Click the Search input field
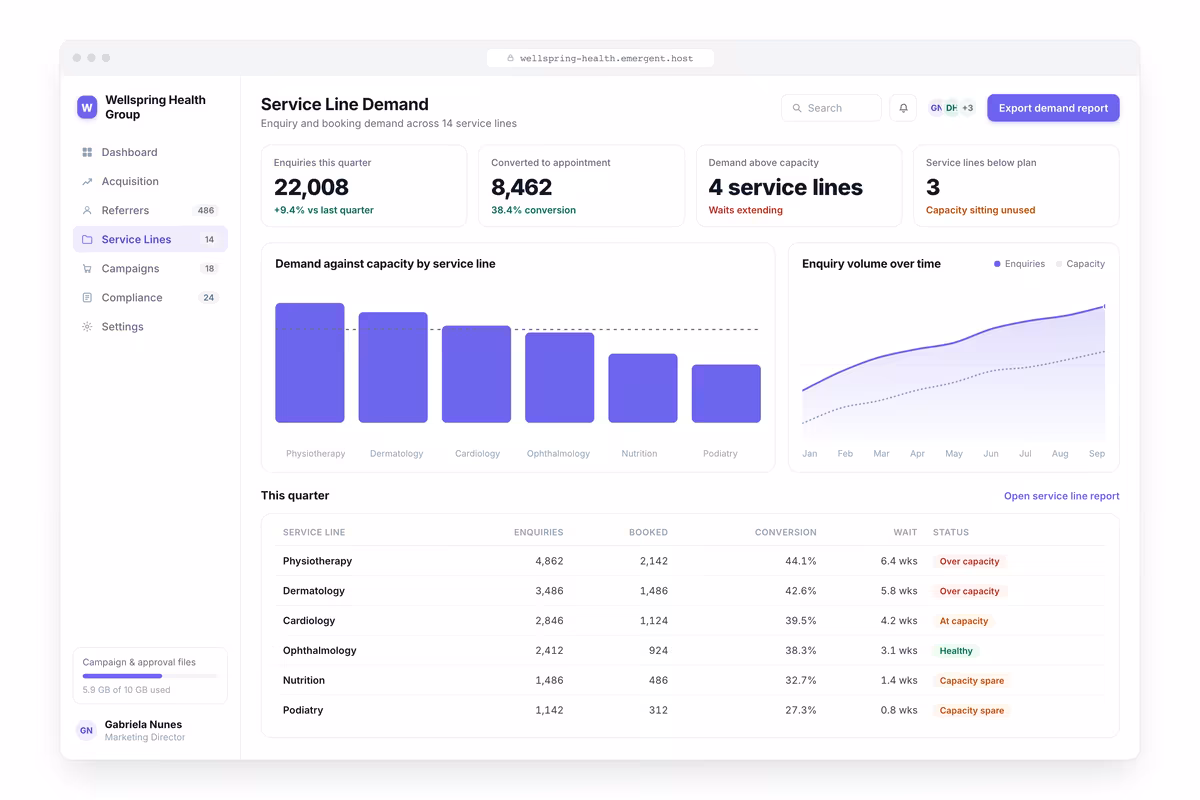Viewport: 1200px width, 800px height. pos(831,108)
